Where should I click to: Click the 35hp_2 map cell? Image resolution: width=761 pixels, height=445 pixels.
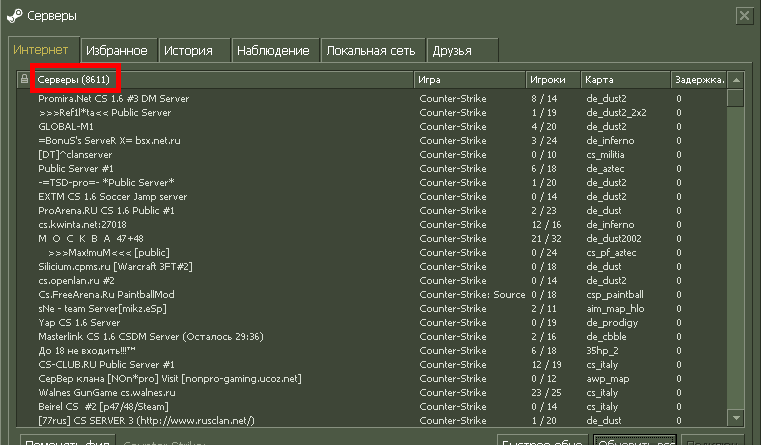point(602,351)
